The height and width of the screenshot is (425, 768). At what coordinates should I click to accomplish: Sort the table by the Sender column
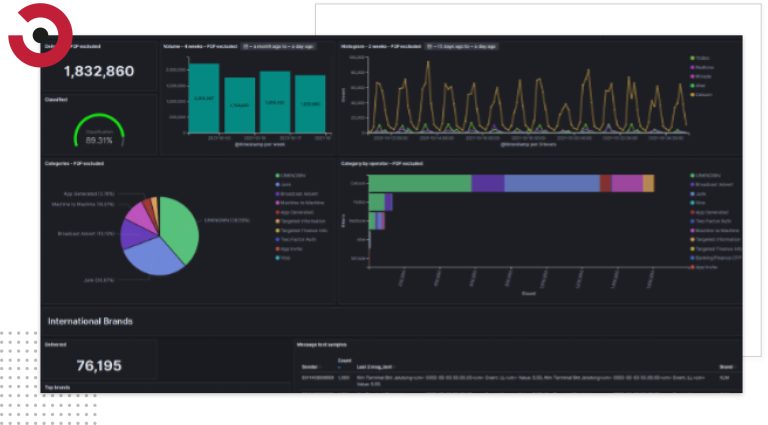click(x=311, y=367)
